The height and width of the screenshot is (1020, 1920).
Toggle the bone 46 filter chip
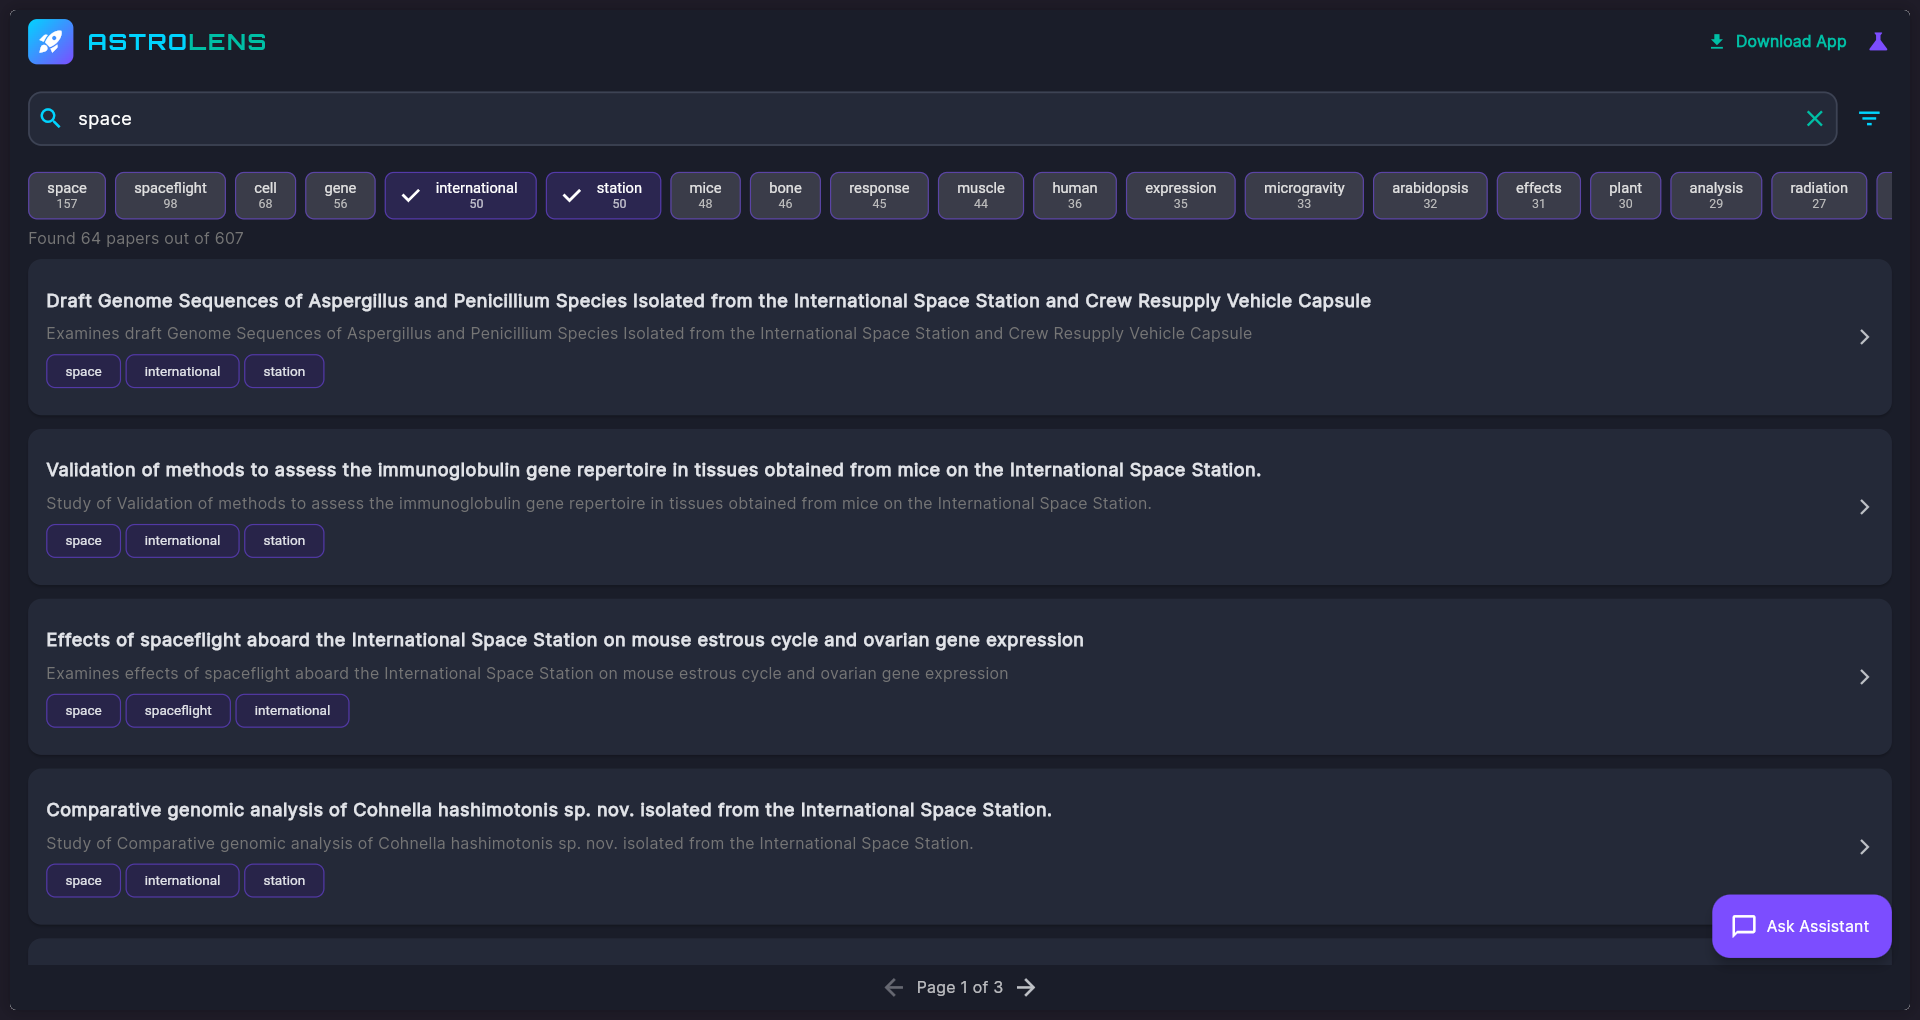(x=785, y=195)
